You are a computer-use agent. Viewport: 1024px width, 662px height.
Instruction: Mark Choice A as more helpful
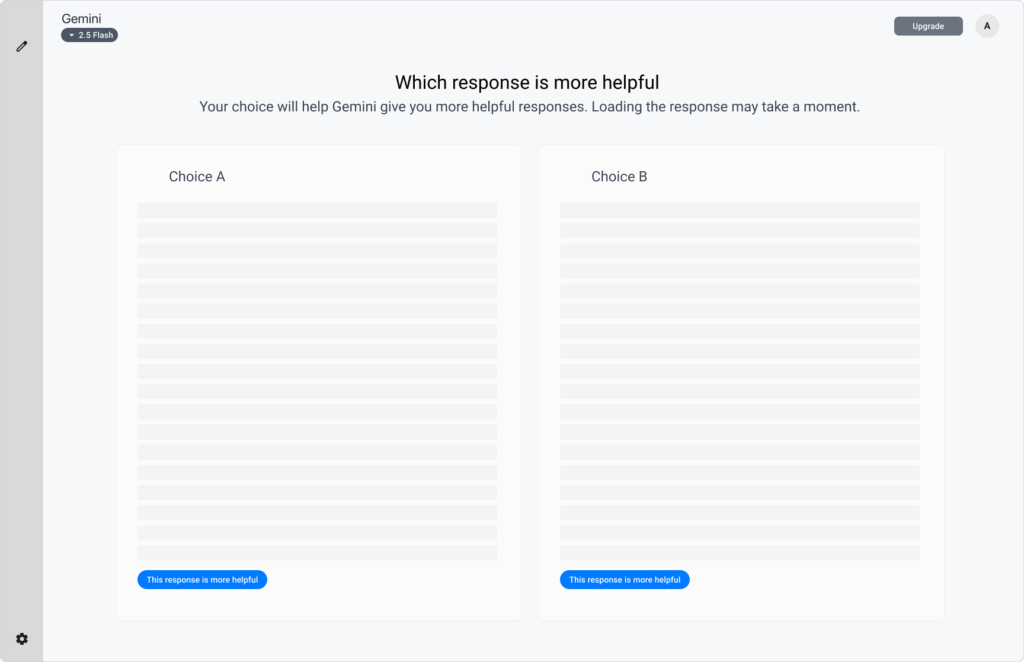point(202,580)
